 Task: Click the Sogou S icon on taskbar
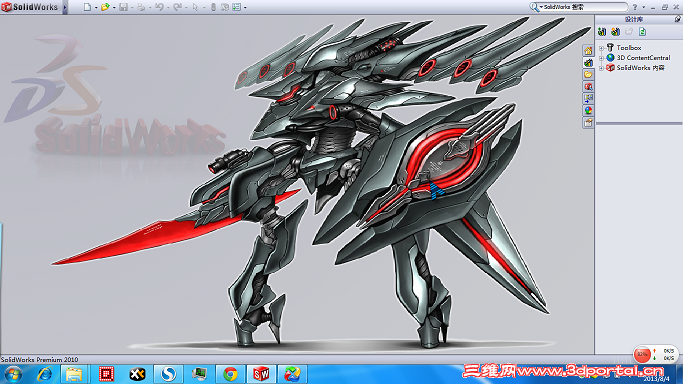168,374
